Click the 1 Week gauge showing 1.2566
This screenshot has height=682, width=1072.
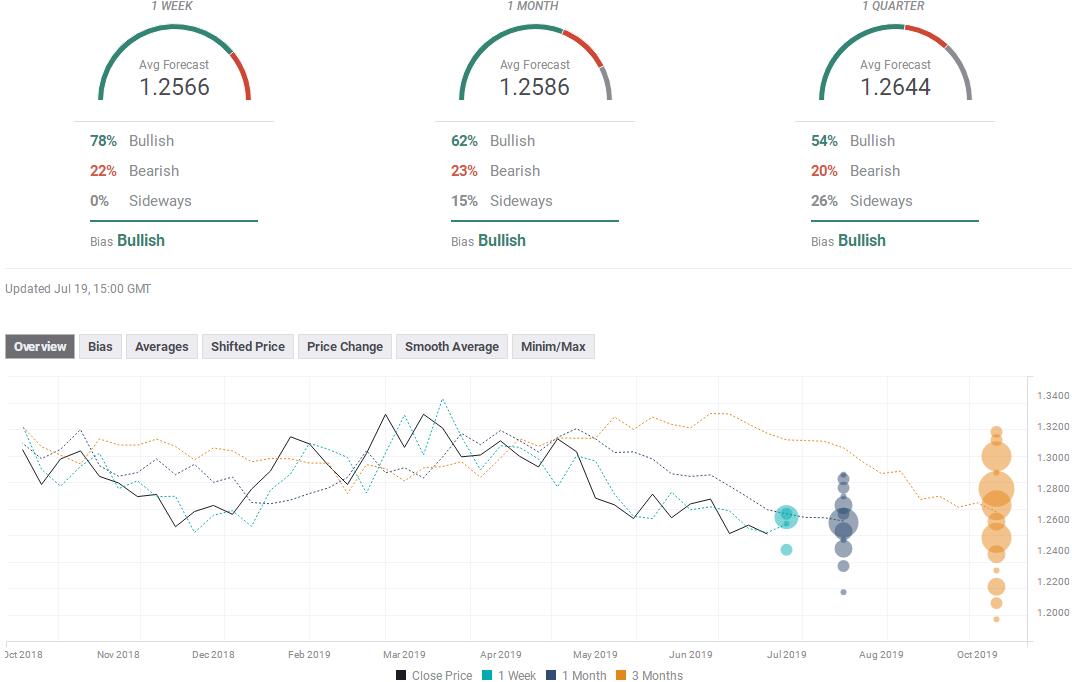pyautogui.click(x=174, y=64)
